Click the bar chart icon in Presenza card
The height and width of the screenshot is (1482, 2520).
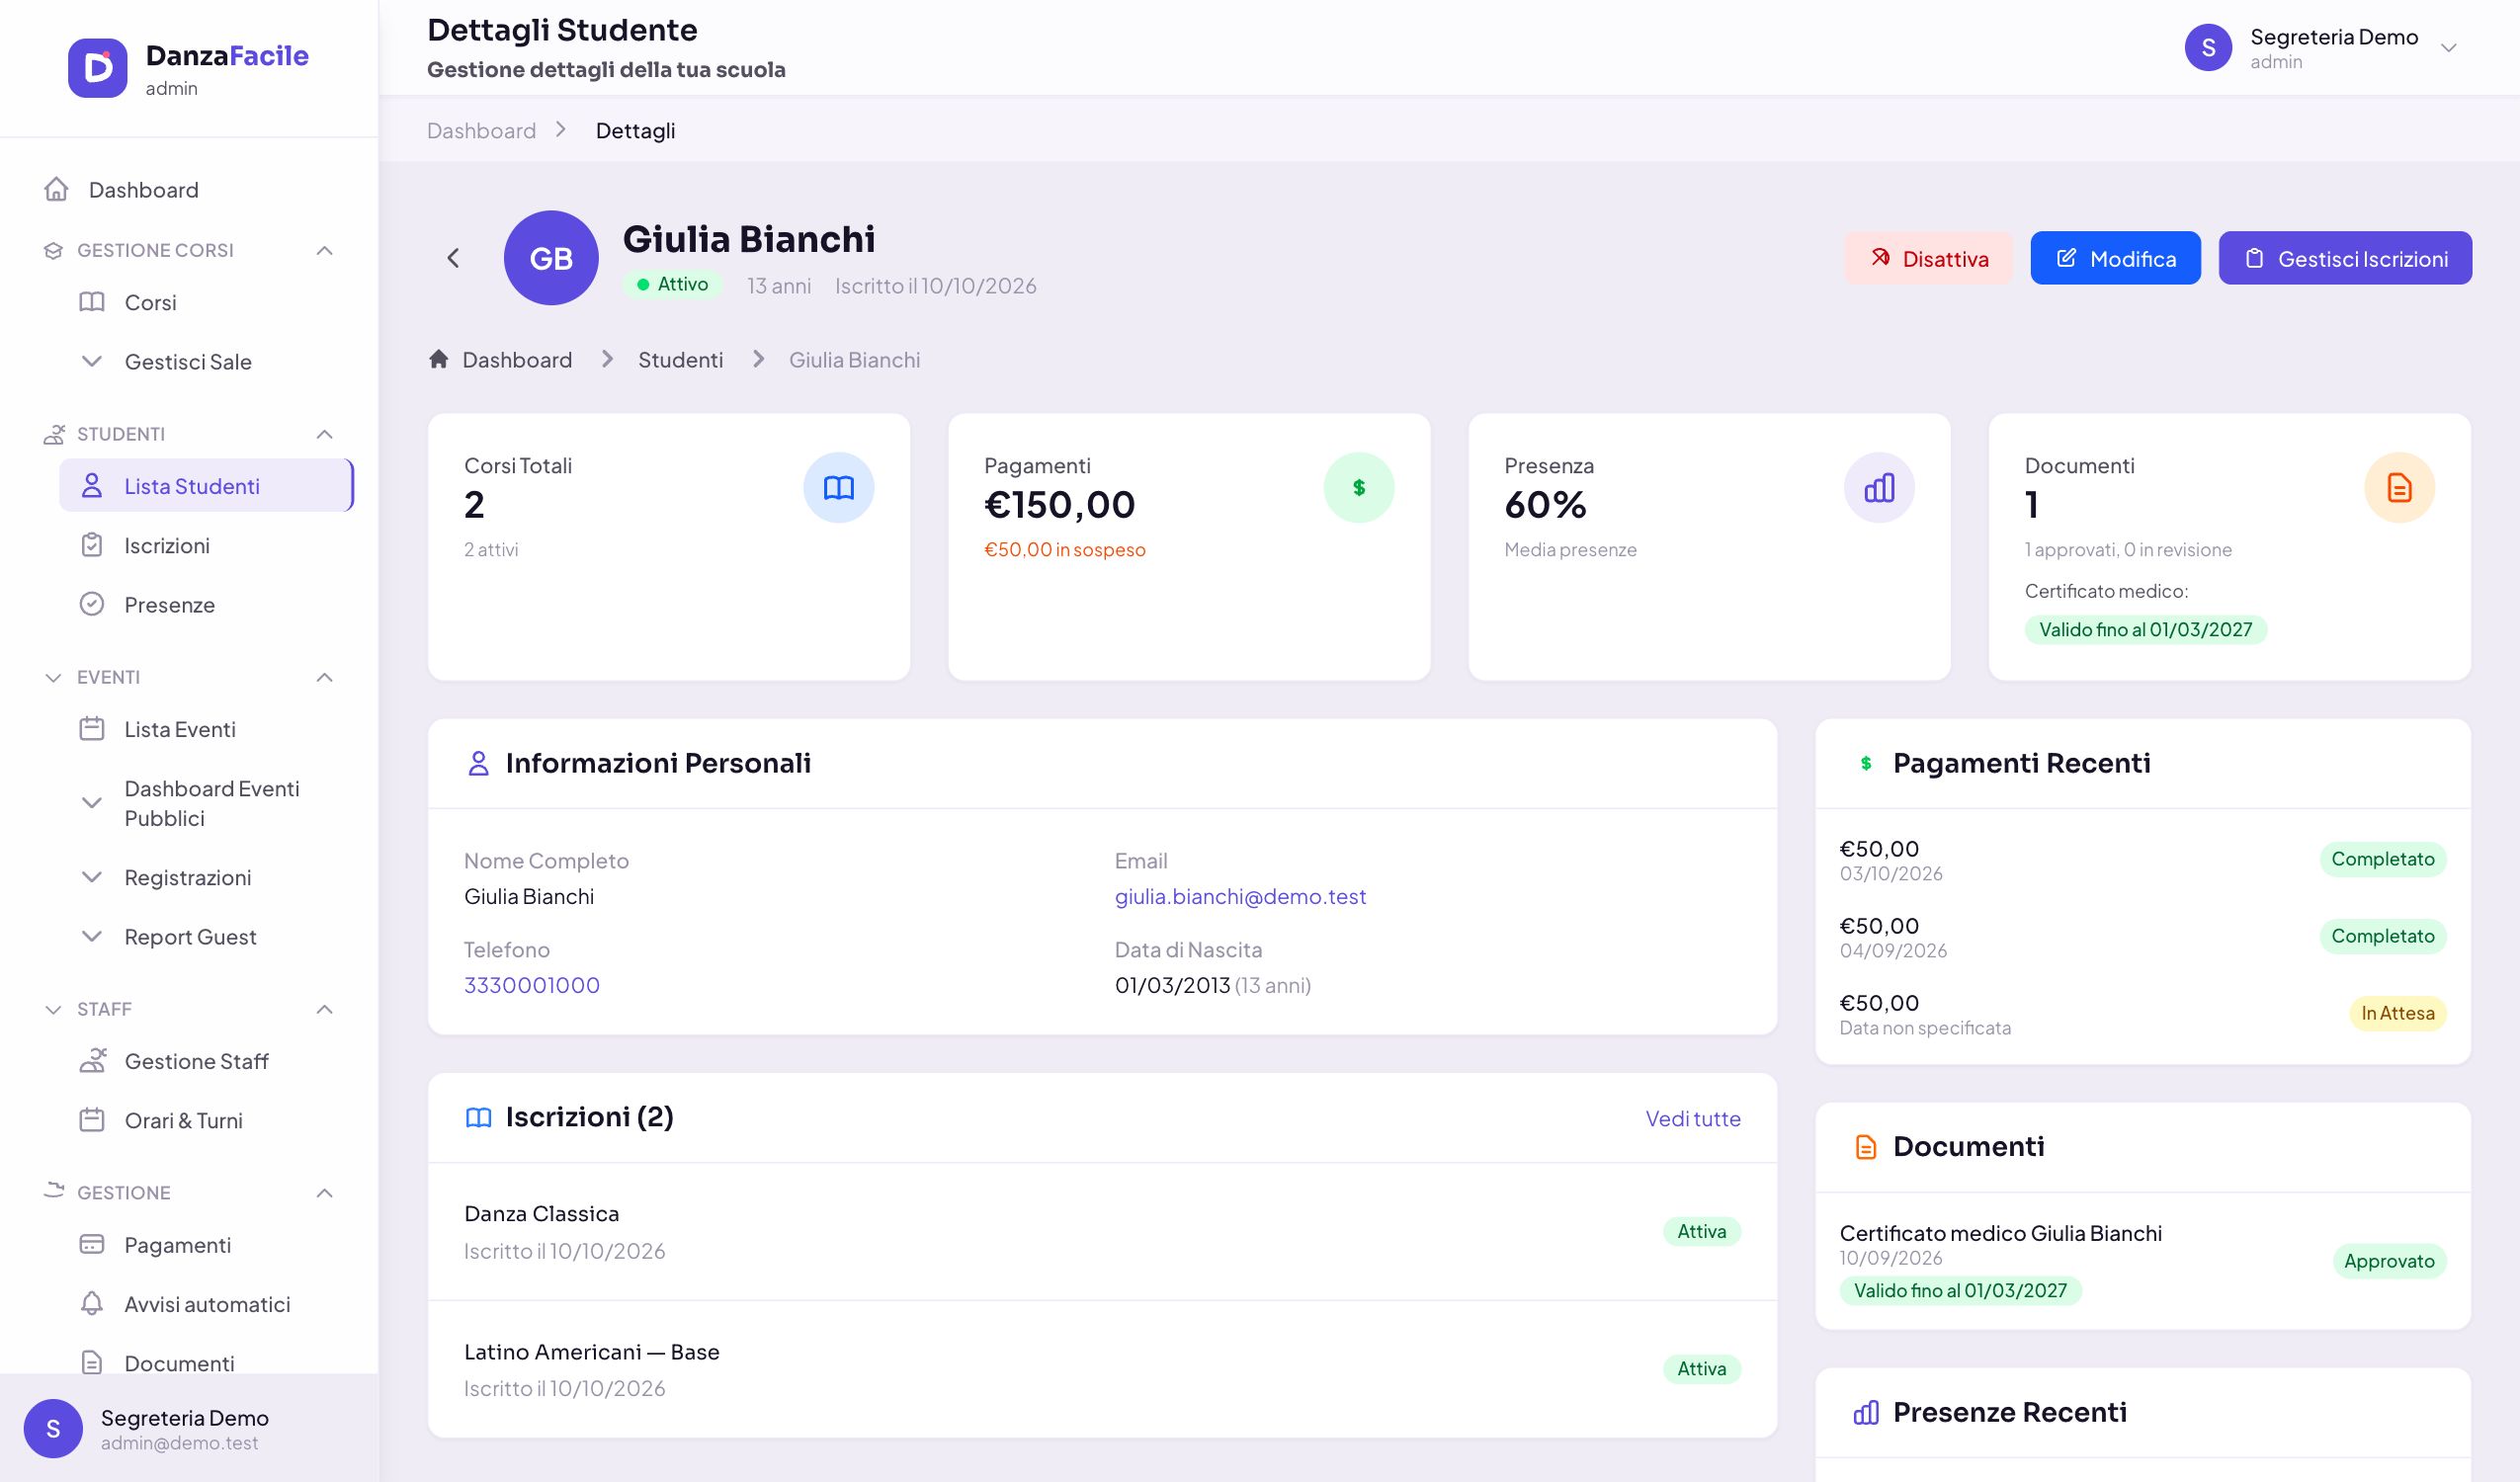[x=1879, y=488]
